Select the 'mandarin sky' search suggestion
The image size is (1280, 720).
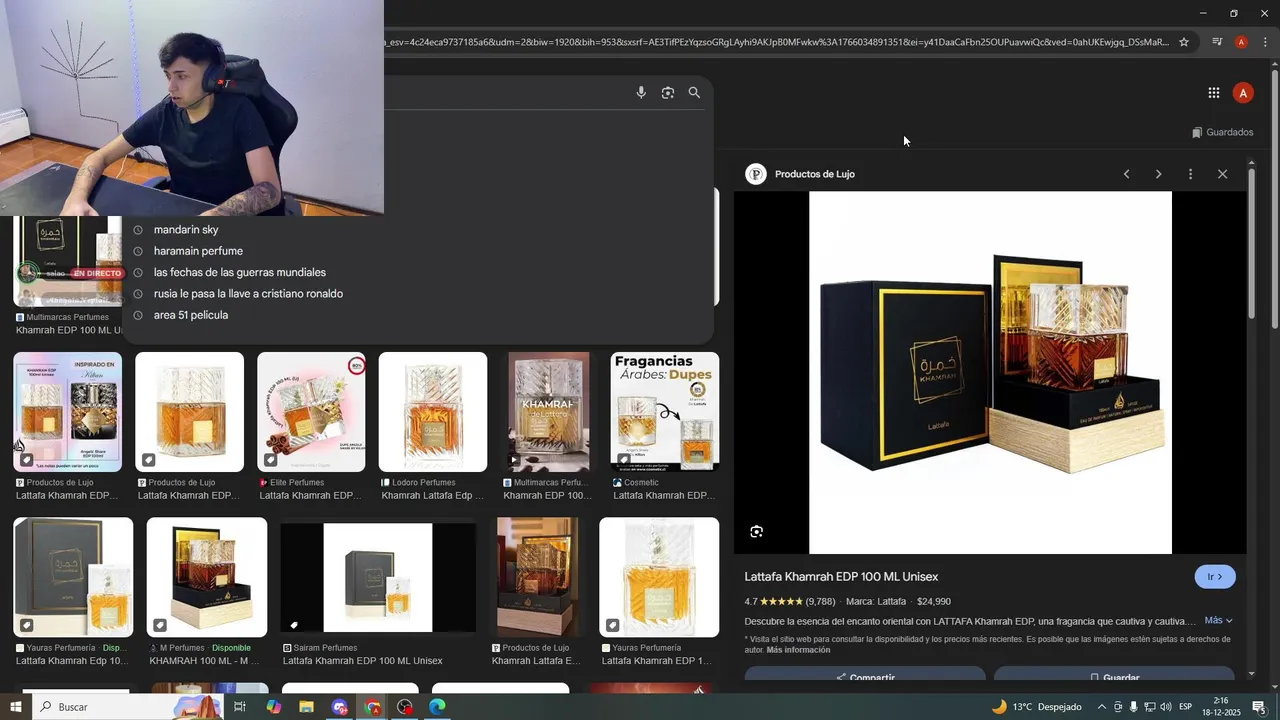click(x=186, y=230)
